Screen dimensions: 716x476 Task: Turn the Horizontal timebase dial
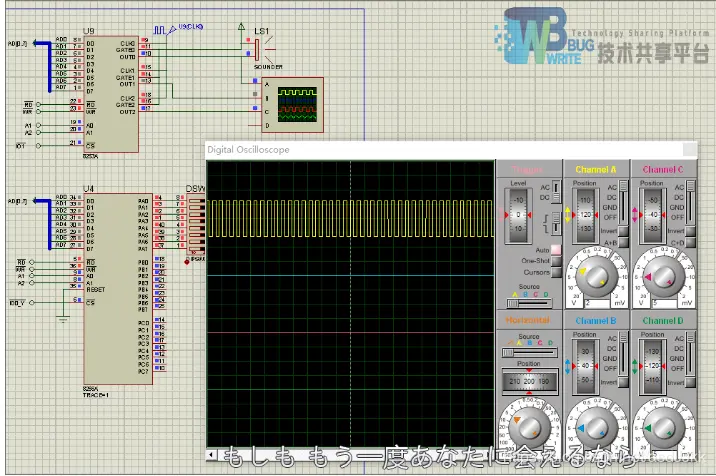pyautogui.click(x=528, y=428)
